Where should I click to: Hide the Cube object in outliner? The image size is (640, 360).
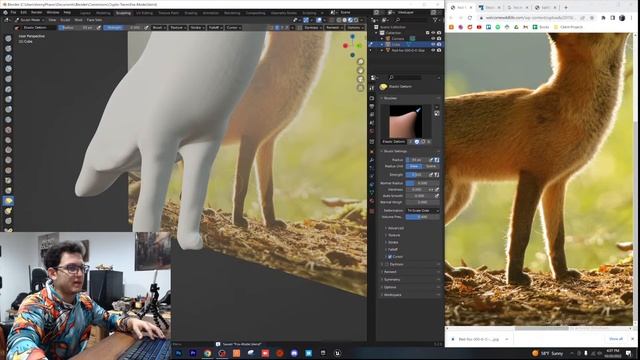pyautogui.click(x=433, y=44)
